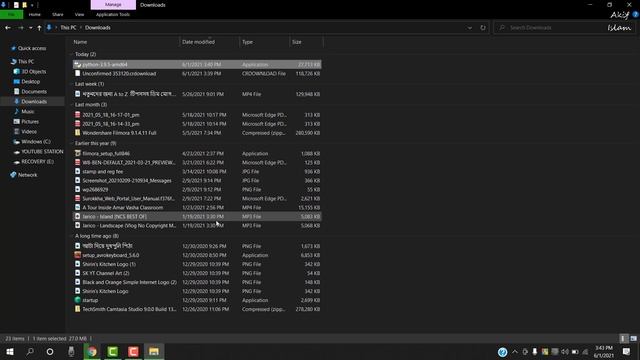Go up one folder level
Screen dimensions: 640x360
click(x=39, y=28)
